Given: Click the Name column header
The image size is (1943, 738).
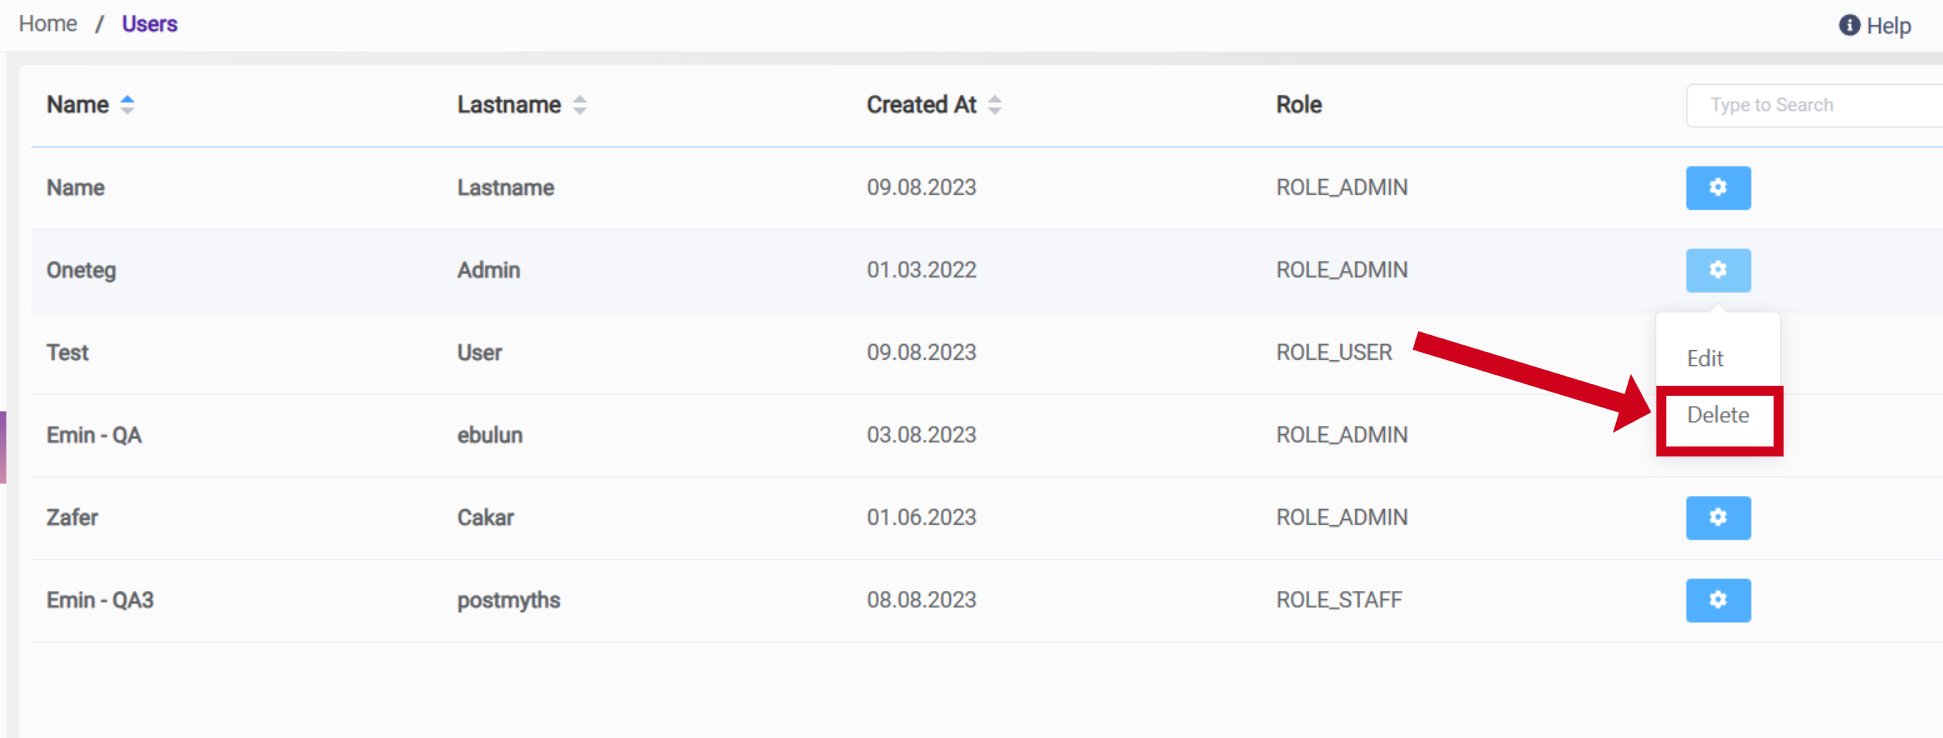Looking at the screenshot, I should 78,105.
